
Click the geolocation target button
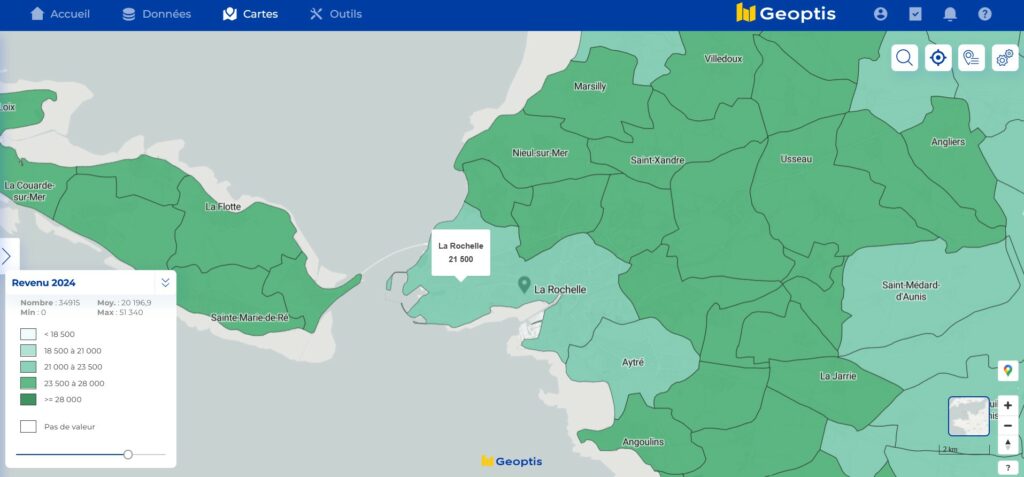(938, 58)
